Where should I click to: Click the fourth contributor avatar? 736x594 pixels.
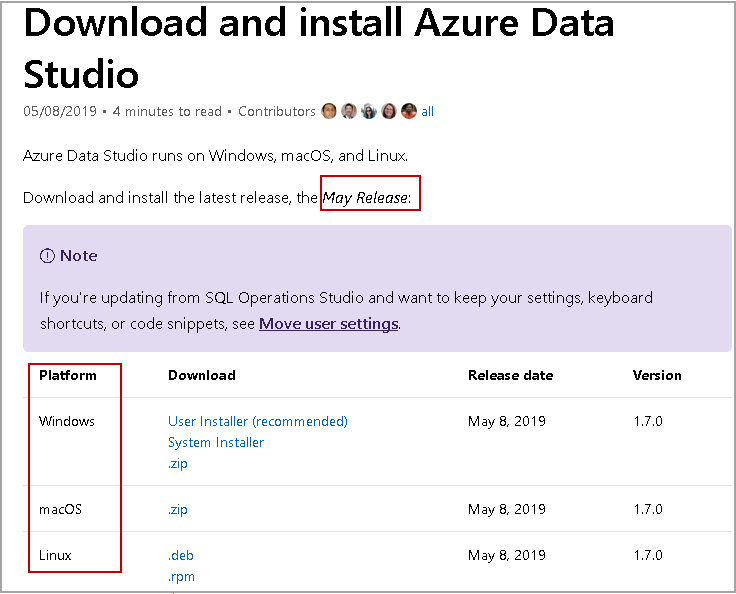pyautogui.click(x=389, y=111)
